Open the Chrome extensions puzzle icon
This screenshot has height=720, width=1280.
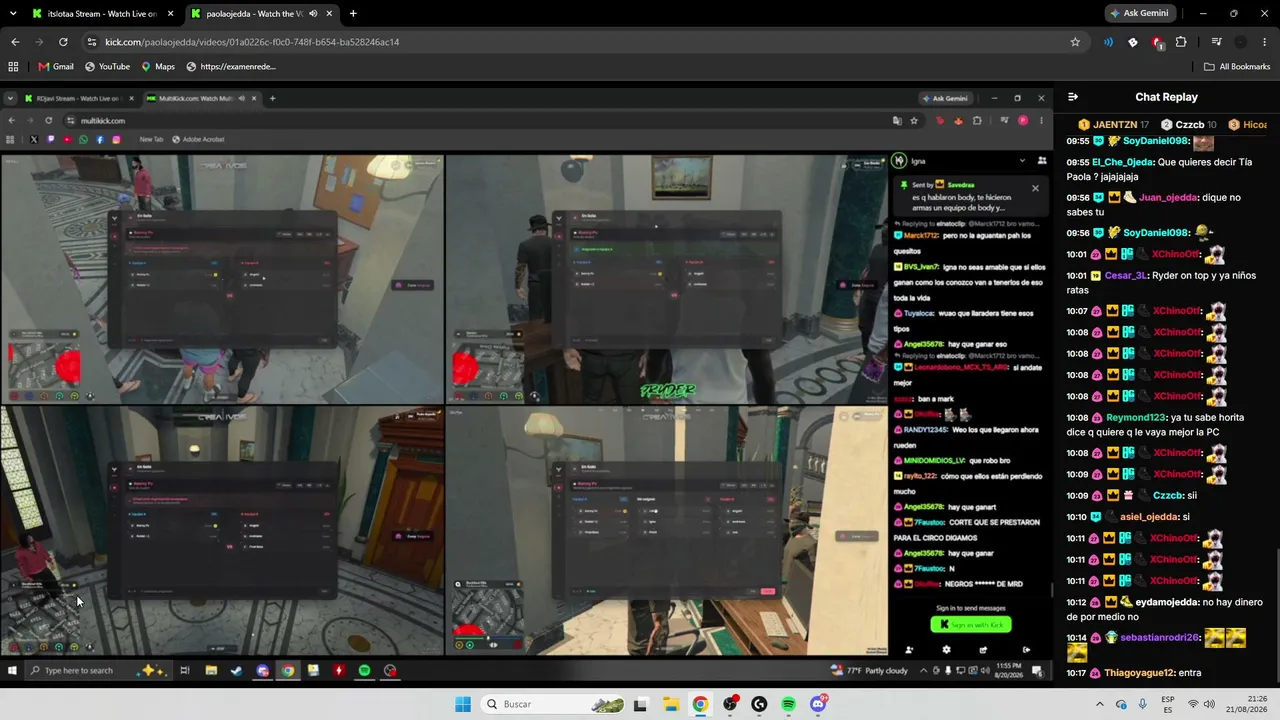[1181, 42]
